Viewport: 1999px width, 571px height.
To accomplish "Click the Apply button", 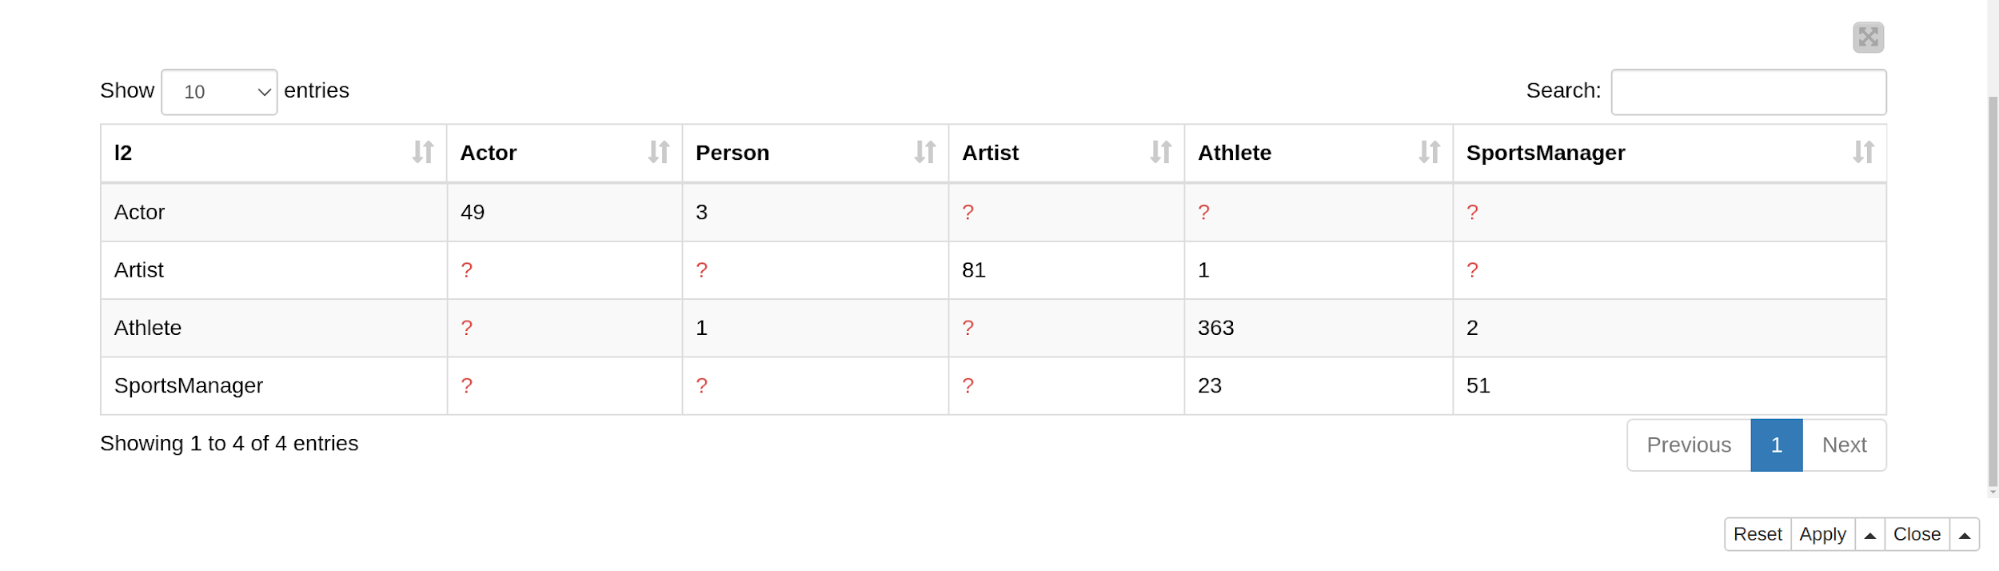I will pos(1823,535).
